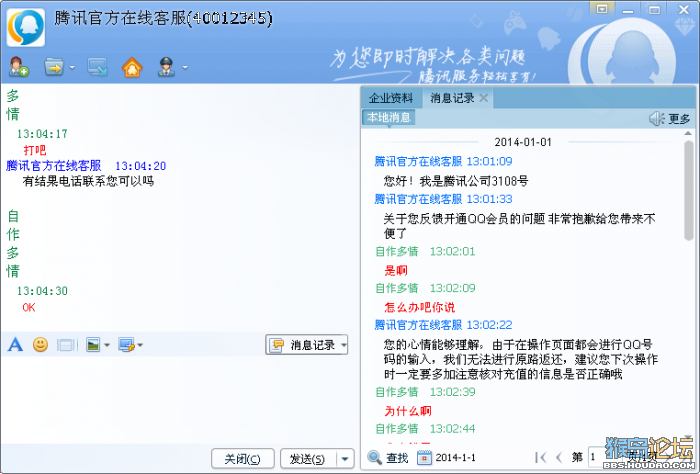This screenshot has width=700, height=474.
Task: Maximize the chat window
Action: tap(654, 9)
